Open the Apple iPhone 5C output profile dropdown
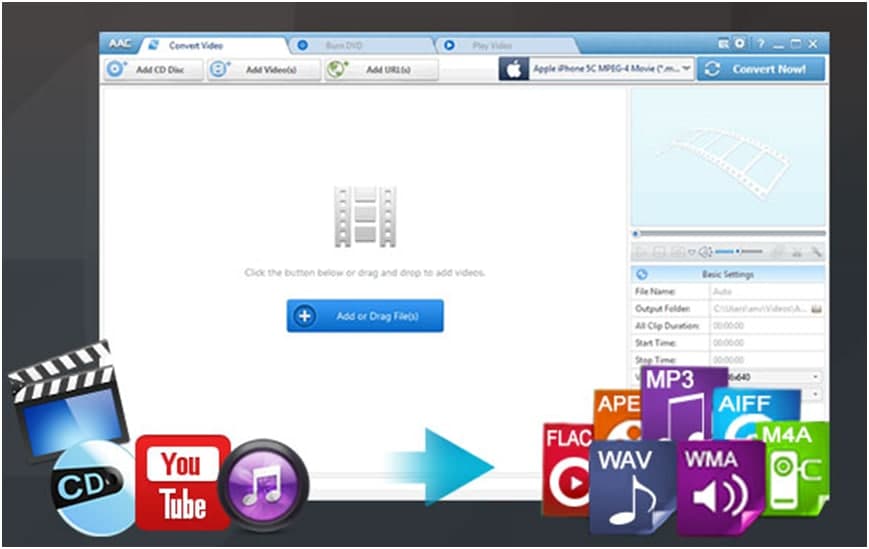 (x=611, y=69)
